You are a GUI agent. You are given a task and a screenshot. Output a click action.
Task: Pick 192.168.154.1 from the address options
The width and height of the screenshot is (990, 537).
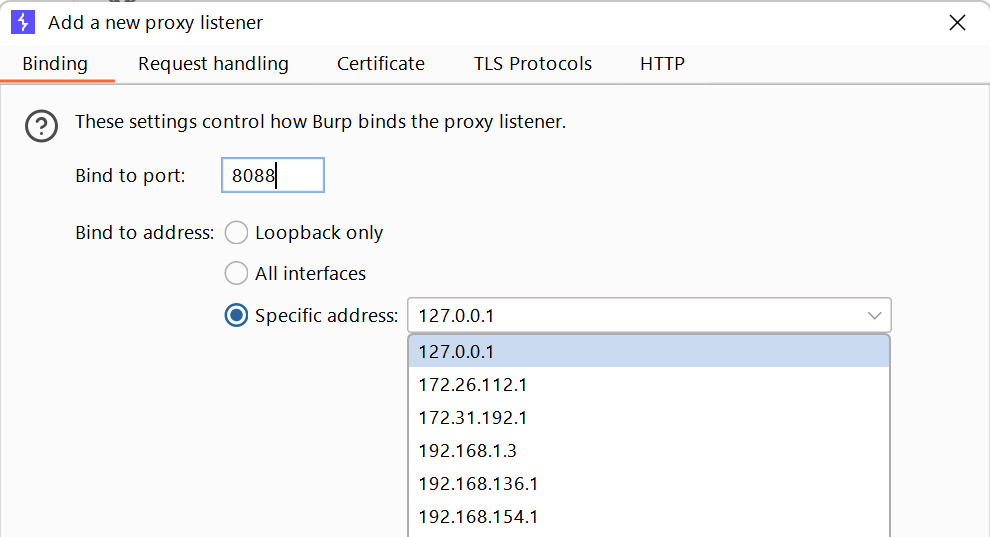(648, 517)
